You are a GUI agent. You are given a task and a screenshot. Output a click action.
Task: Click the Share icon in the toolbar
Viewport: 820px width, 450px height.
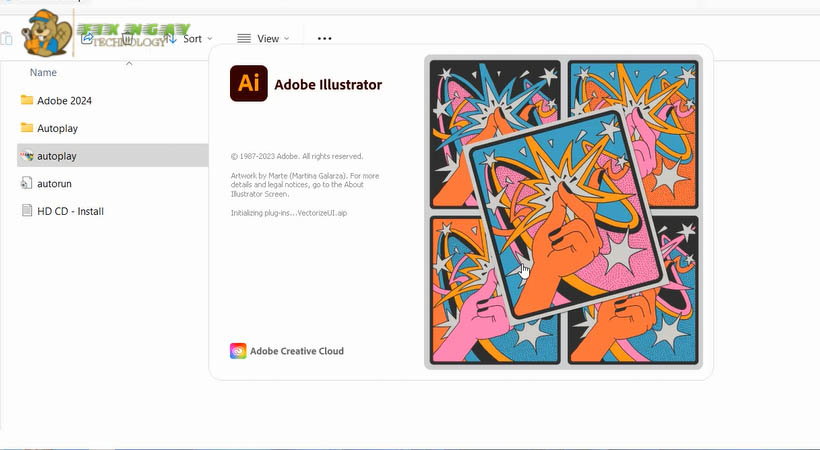[88, 38]
